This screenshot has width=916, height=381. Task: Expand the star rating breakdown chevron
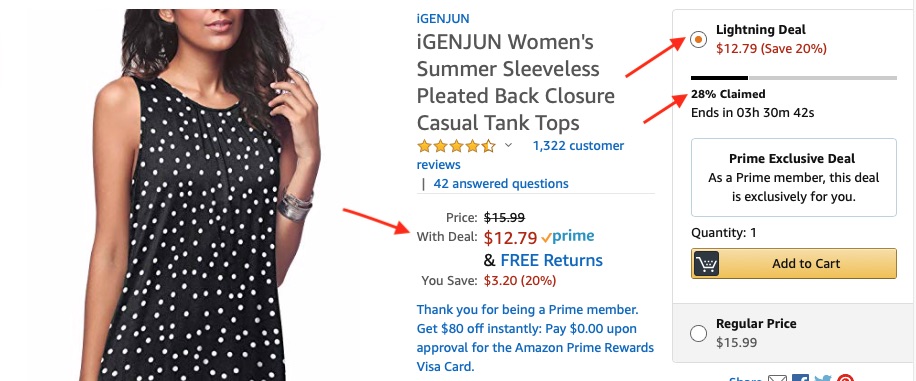pyautogui.click(x=508, y=146)
